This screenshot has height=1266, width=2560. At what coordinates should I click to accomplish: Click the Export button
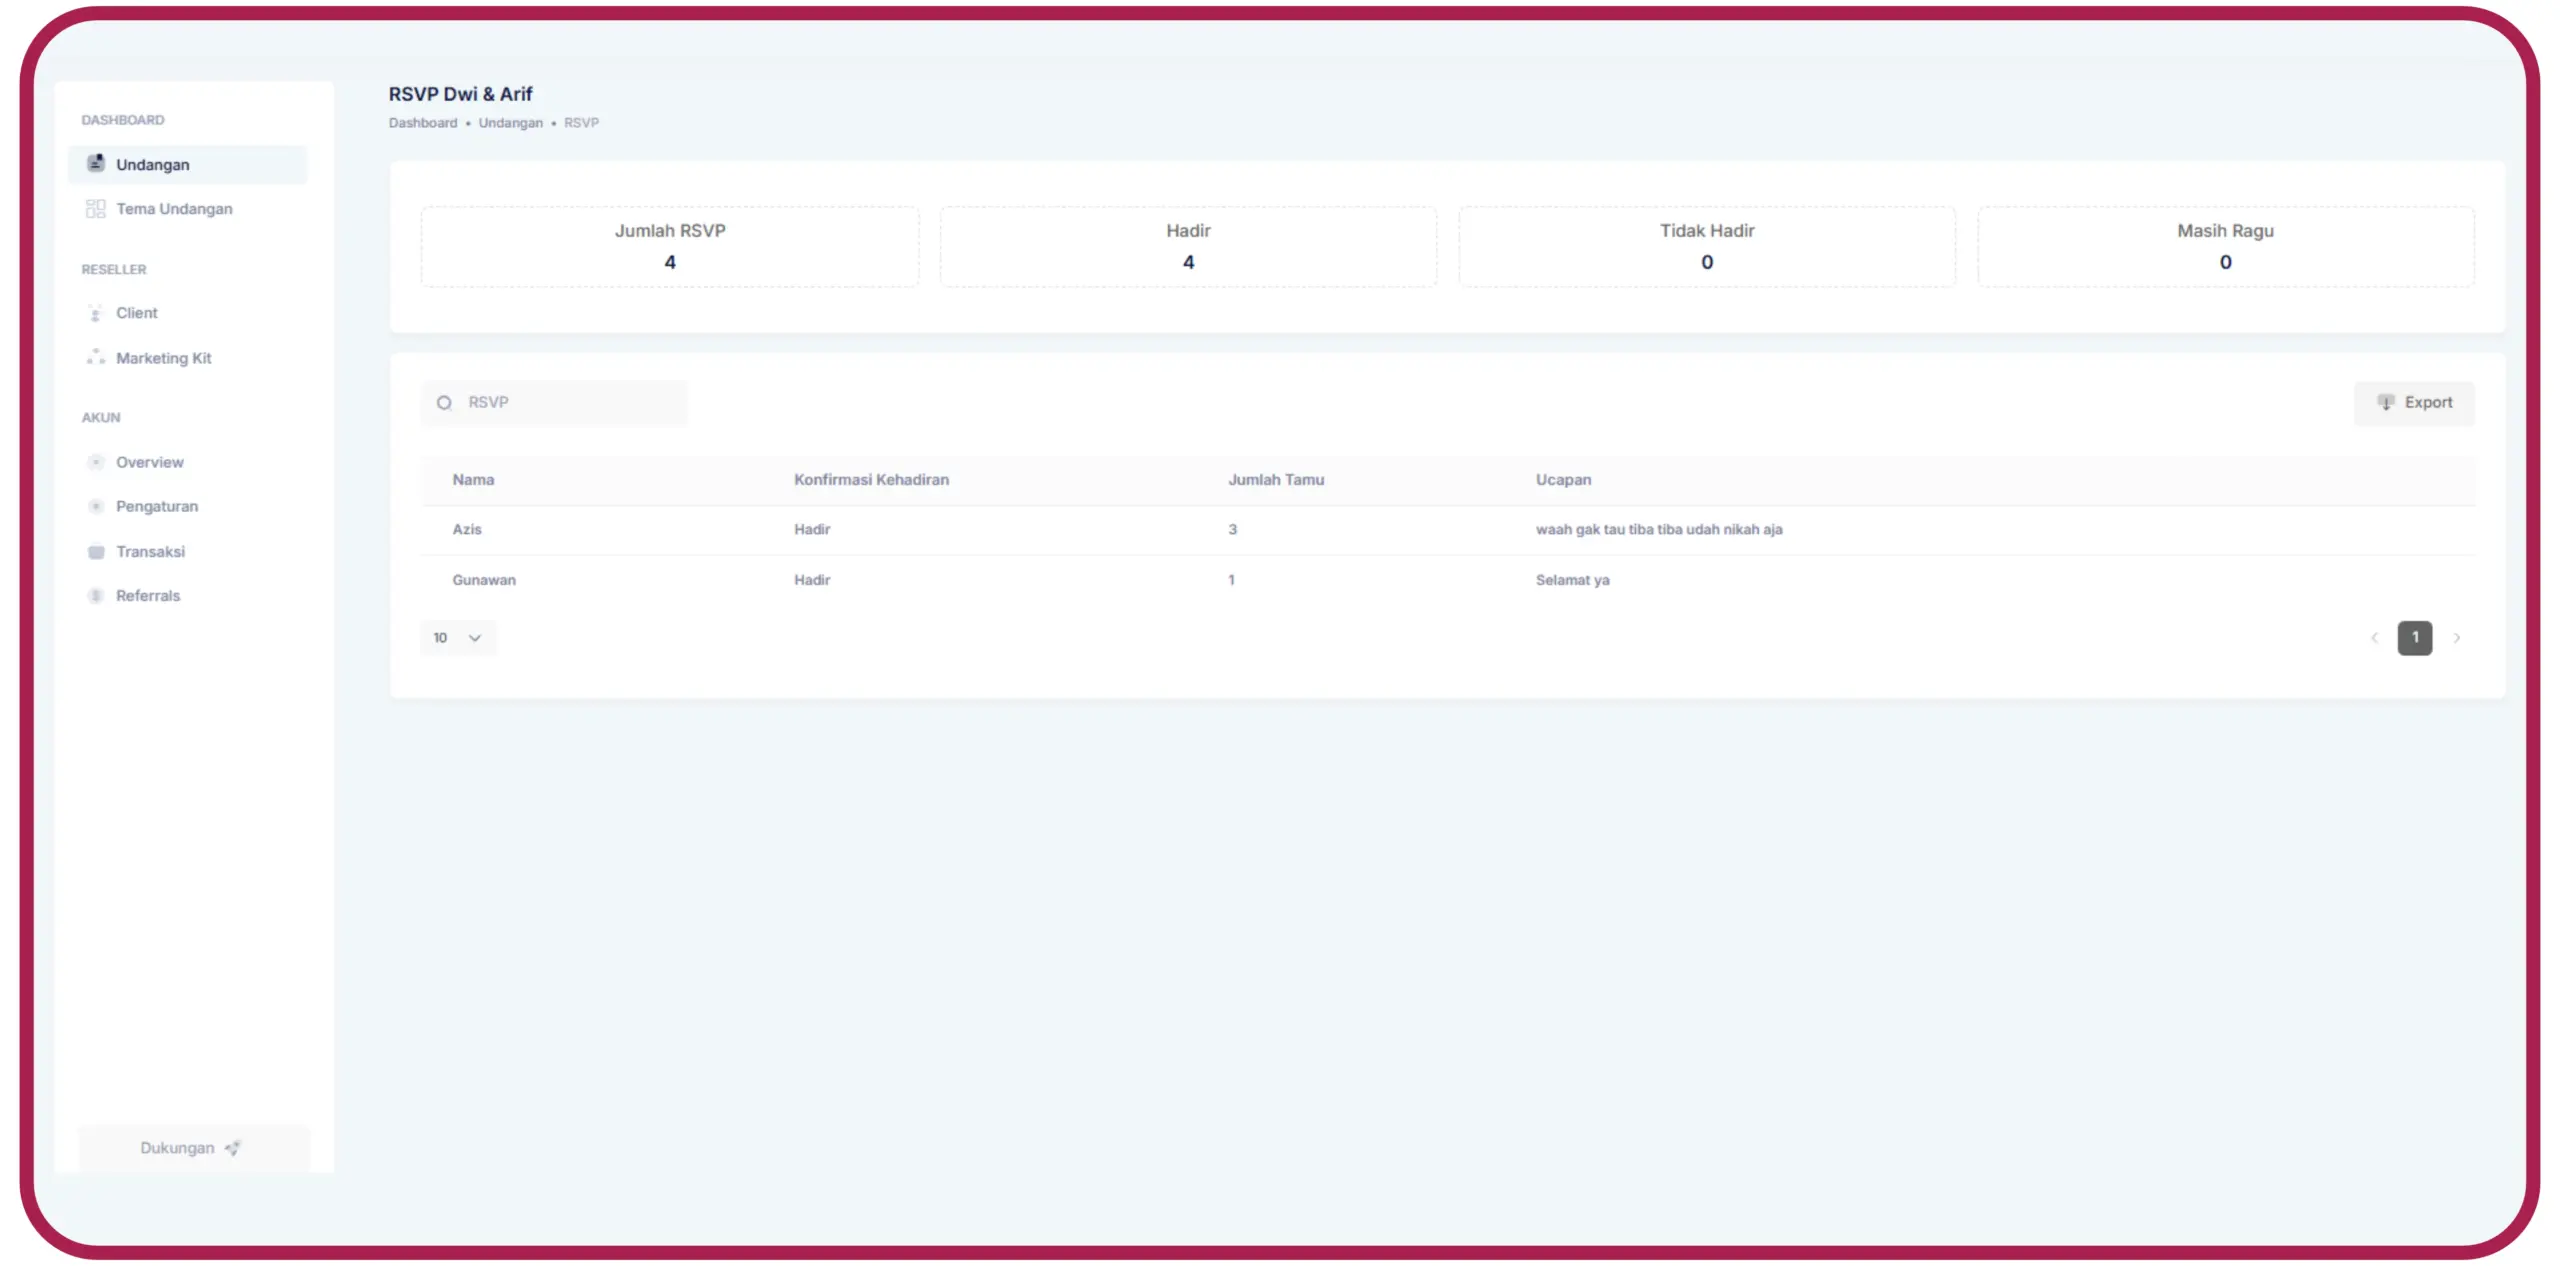point(2414,402)
